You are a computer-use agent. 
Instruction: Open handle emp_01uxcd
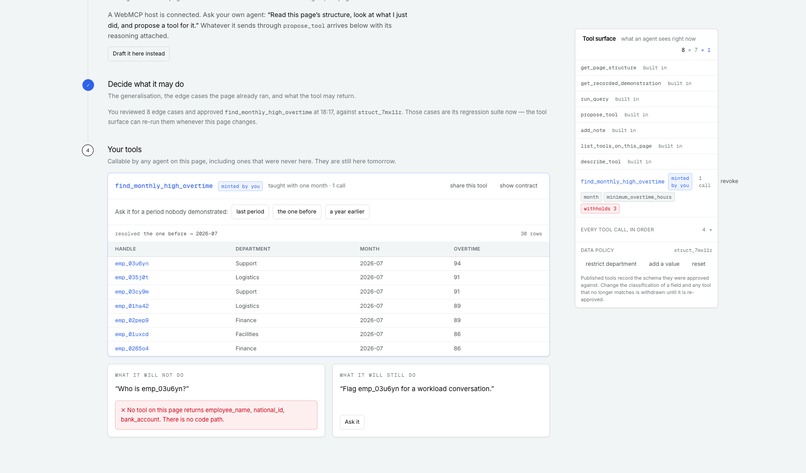click(132, 334)
